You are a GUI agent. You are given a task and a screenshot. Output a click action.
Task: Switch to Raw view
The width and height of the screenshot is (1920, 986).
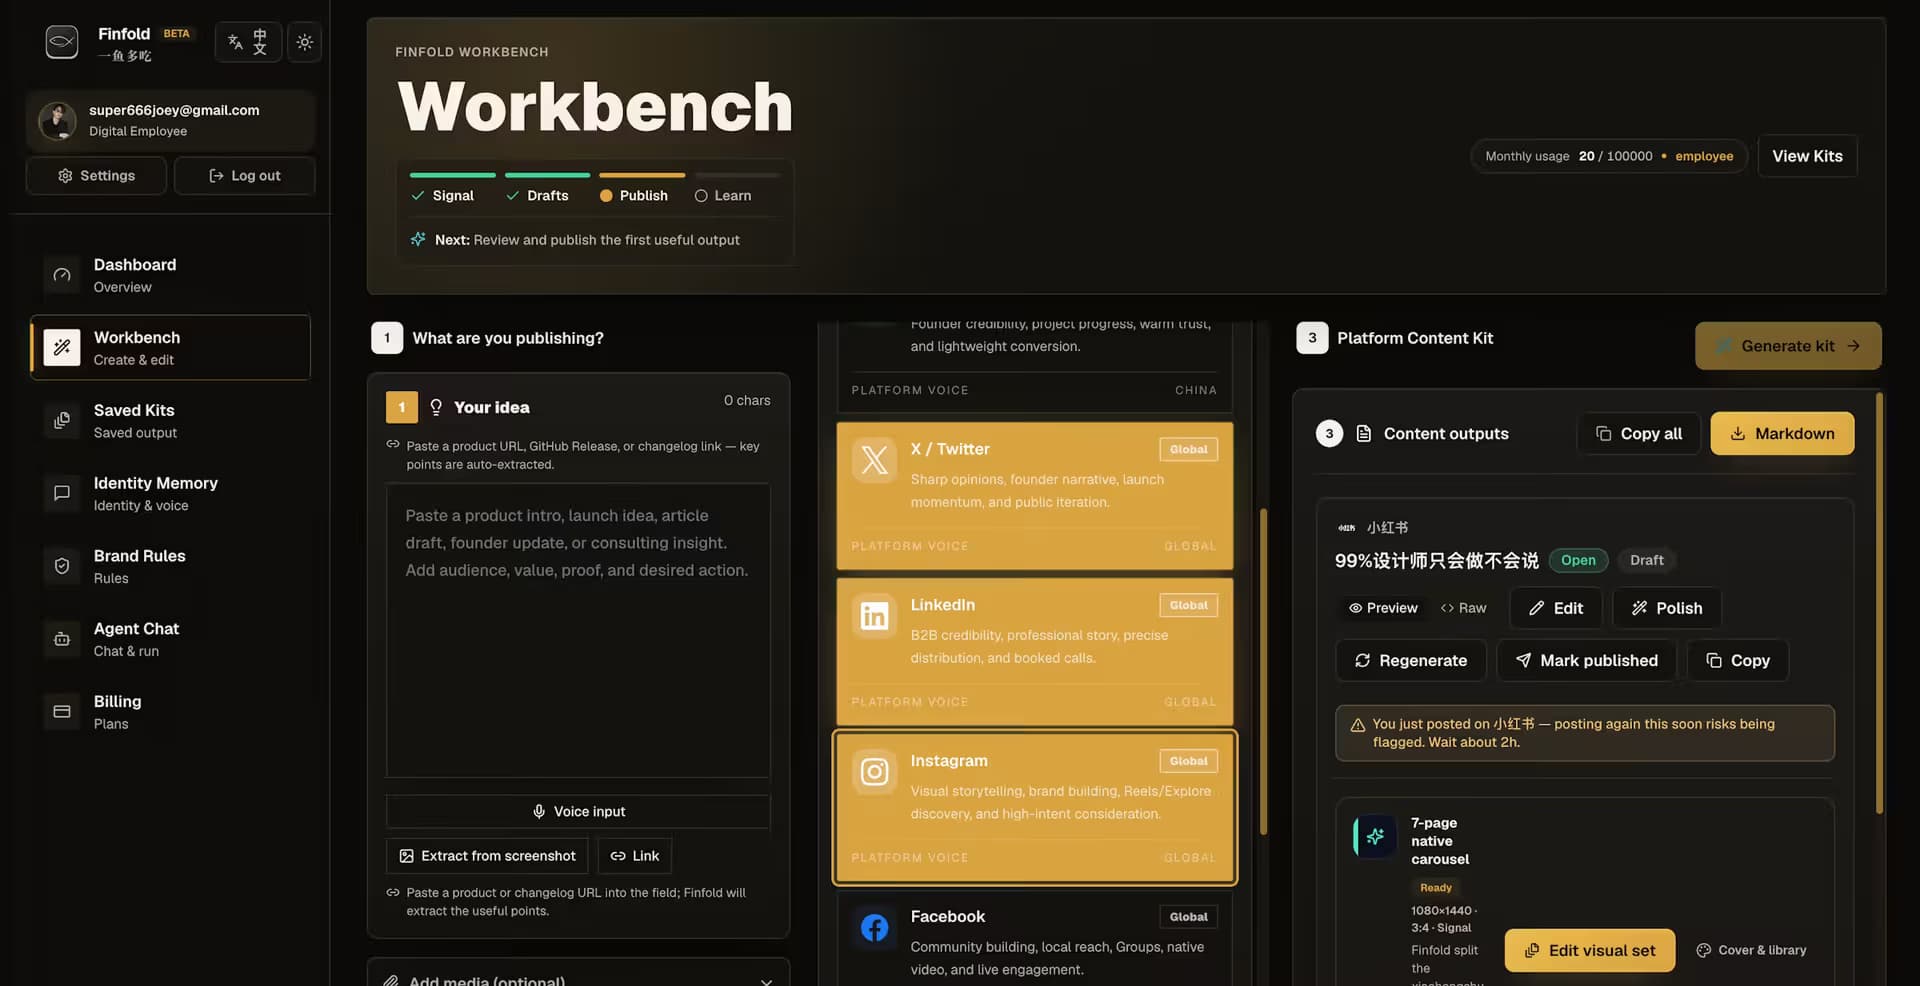(x=1463, y=608)
